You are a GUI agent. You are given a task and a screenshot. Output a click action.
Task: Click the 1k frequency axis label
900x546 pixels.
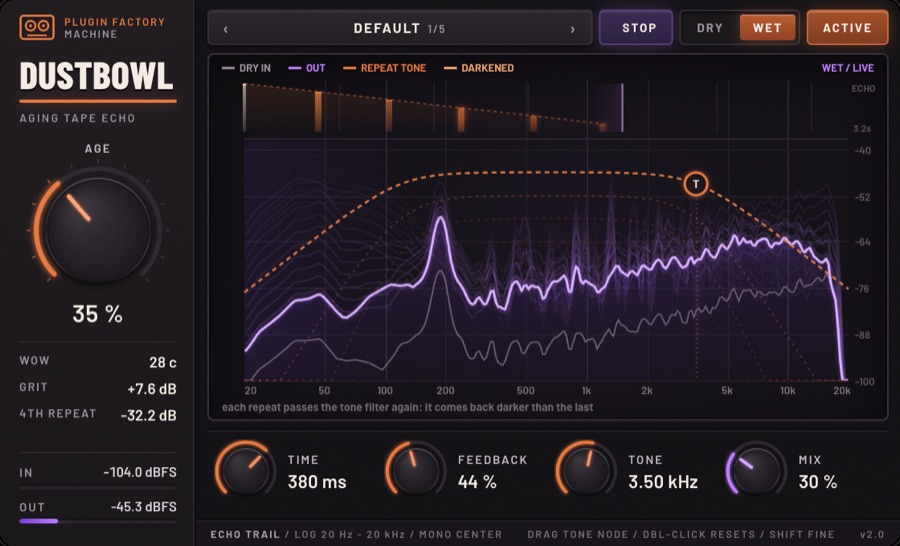tap(586, 390)
